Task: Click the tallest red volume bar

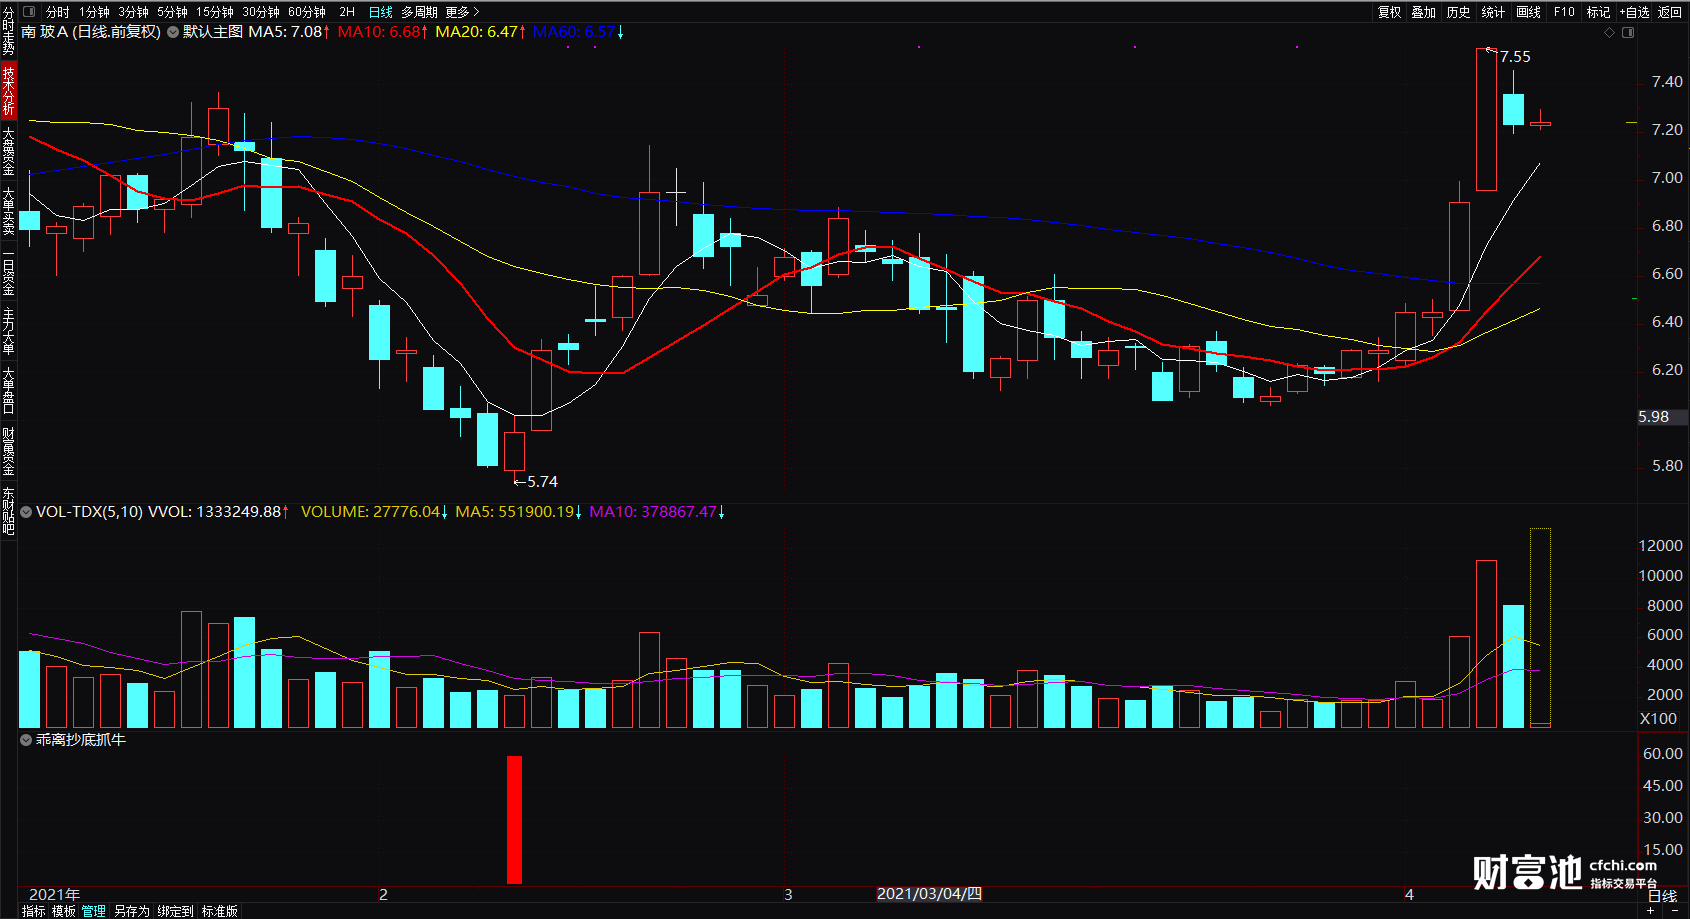Action: pos(1486,644)
